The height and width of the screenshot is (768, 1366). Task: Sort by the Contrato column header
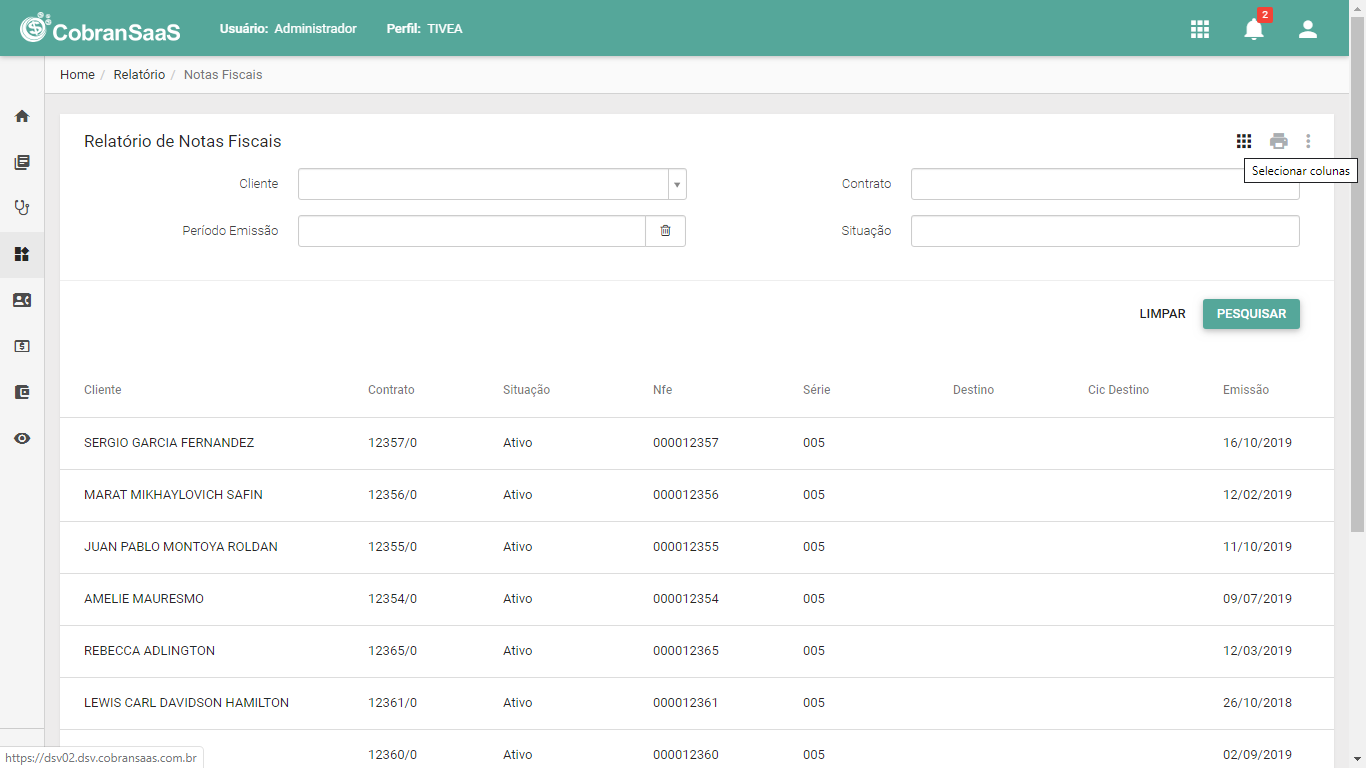pos(391,390)
